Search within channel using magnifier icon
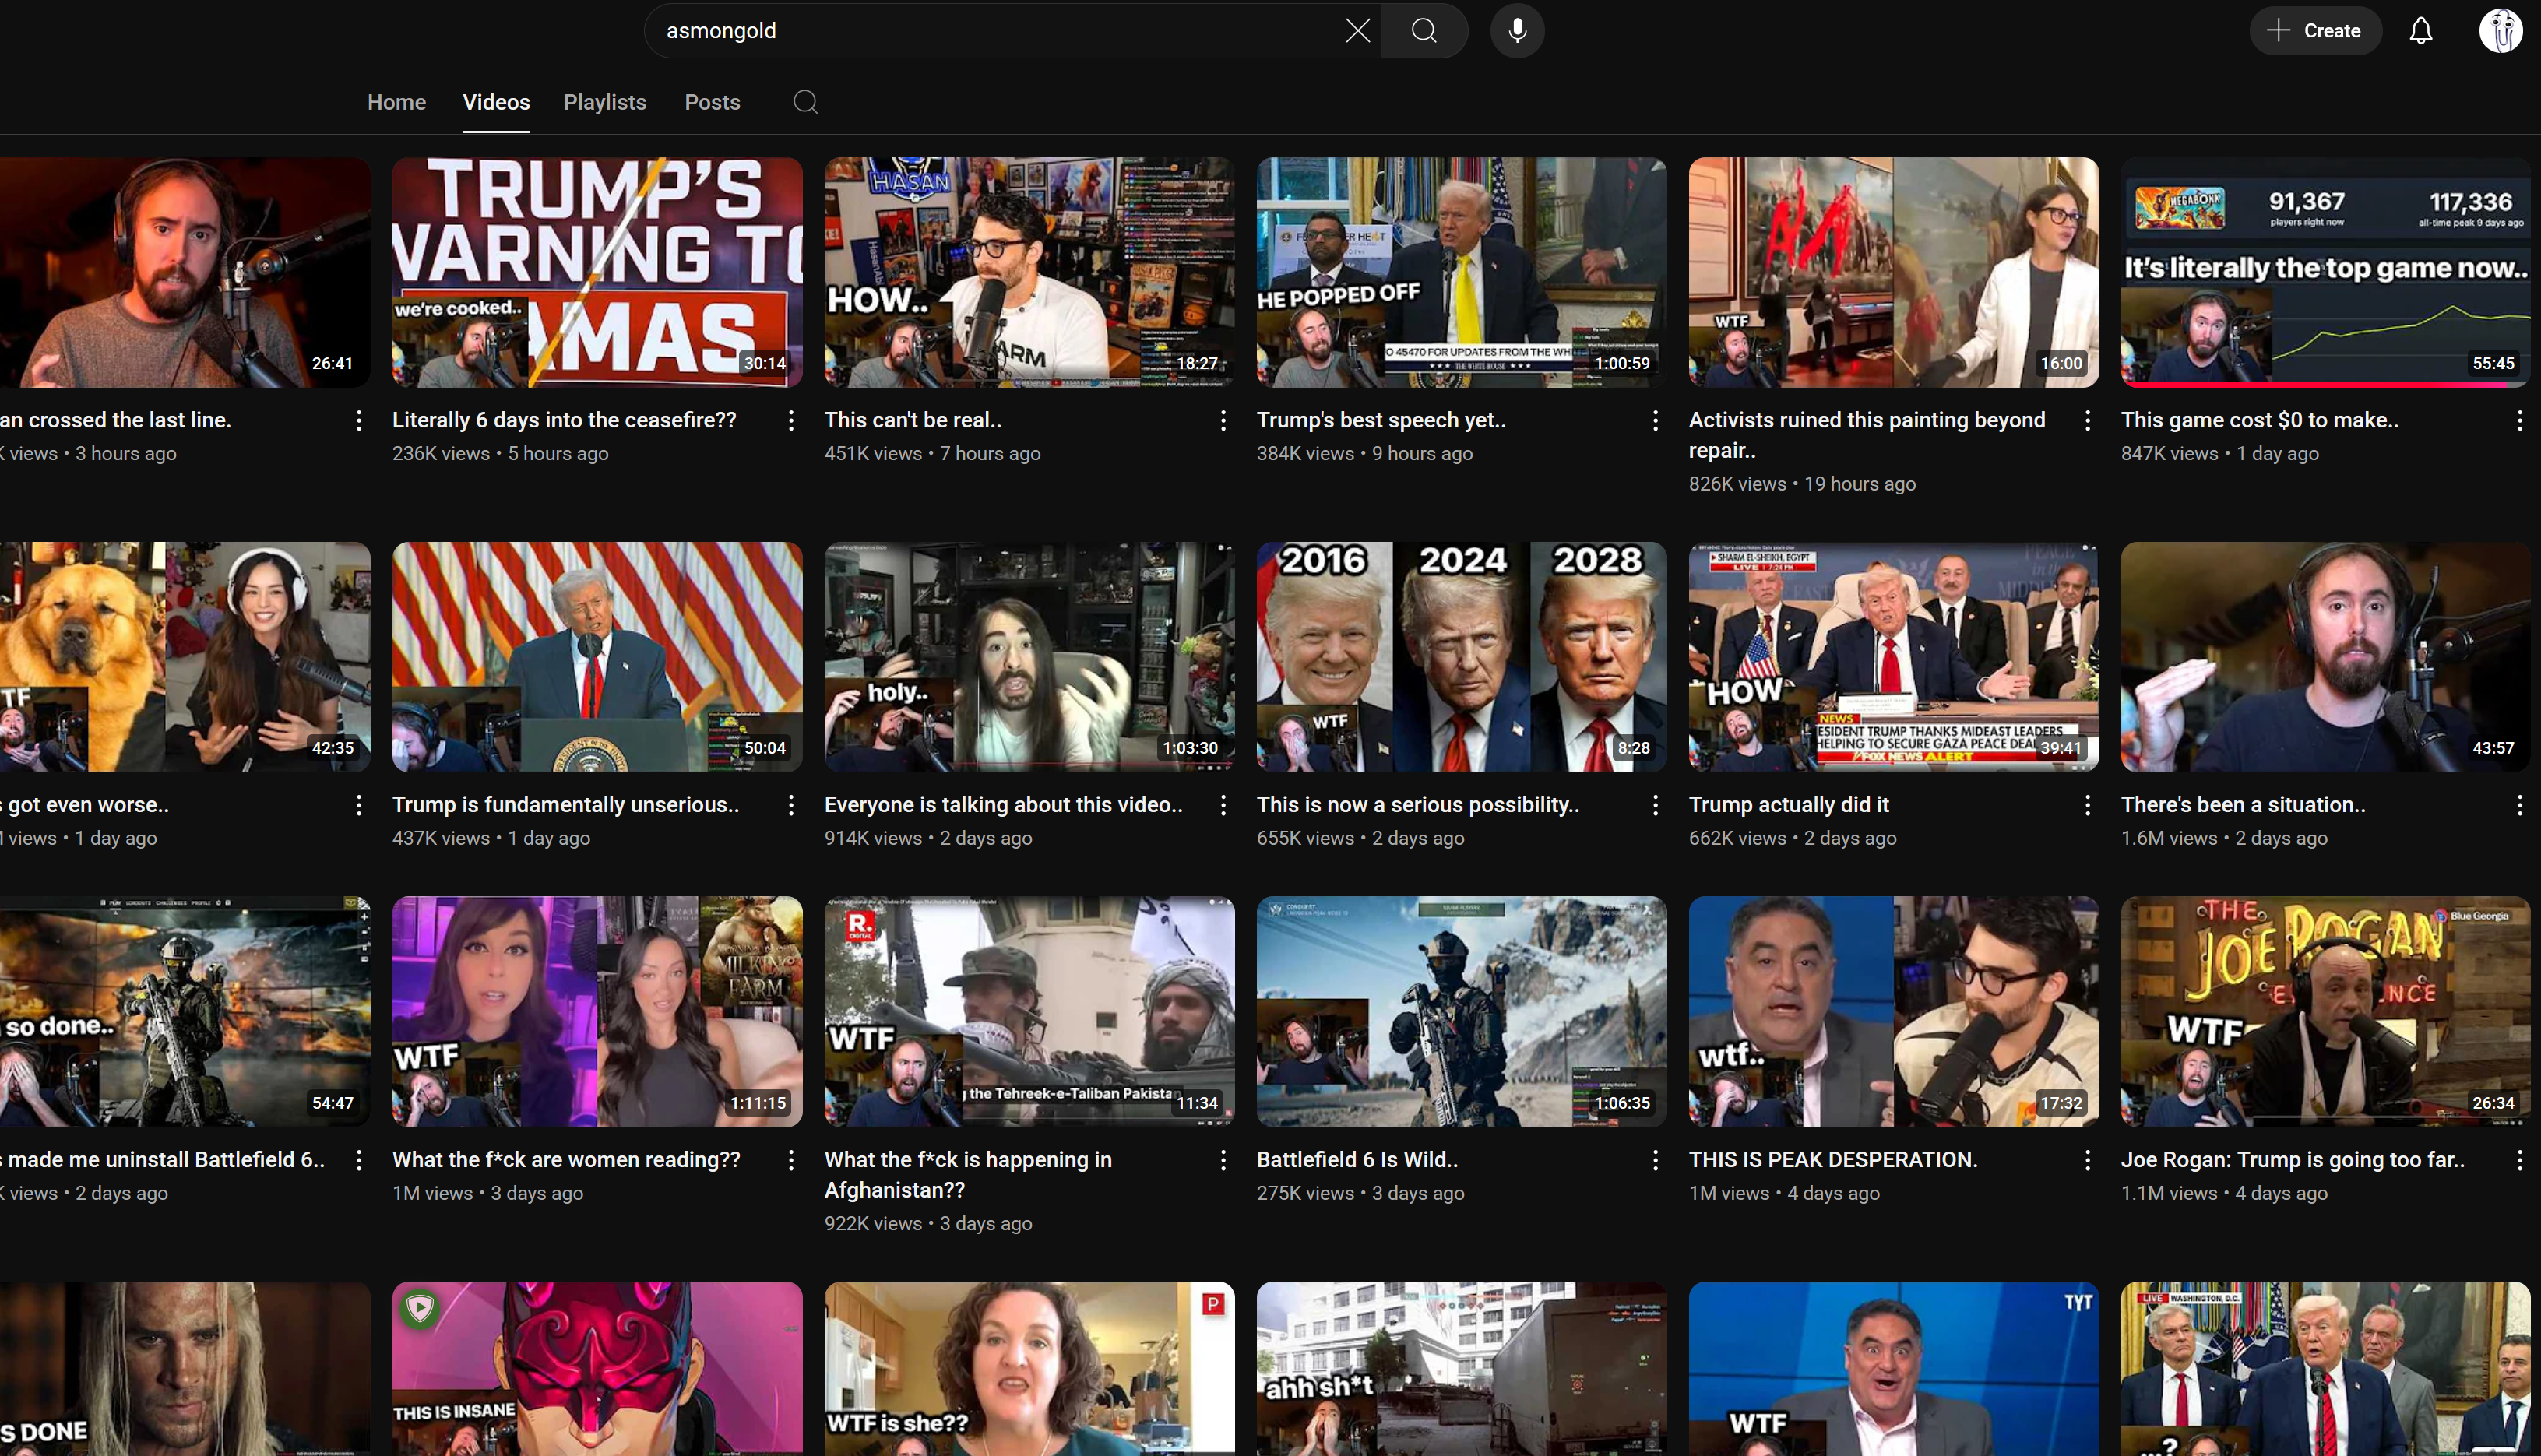 (805, 102)
